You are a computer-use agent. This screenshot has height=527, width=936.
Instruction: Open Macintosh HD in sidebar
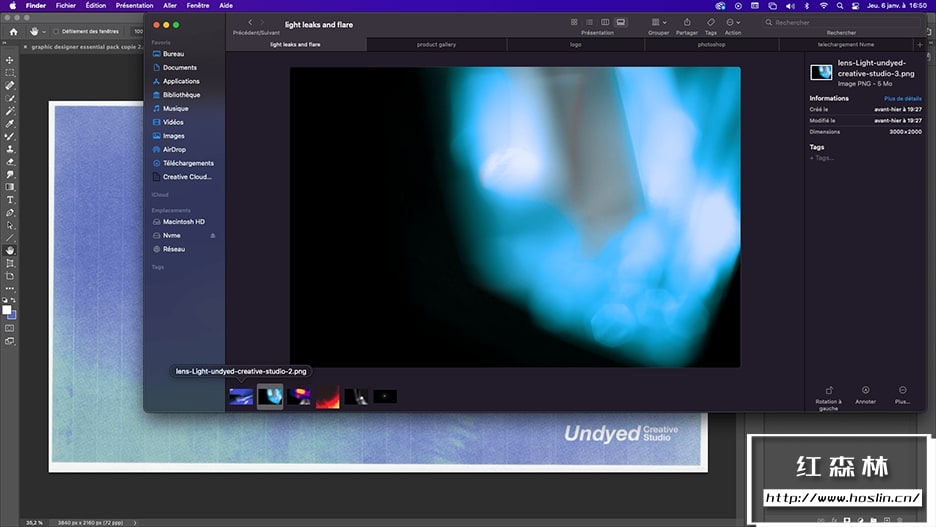(x=184, y=222)
